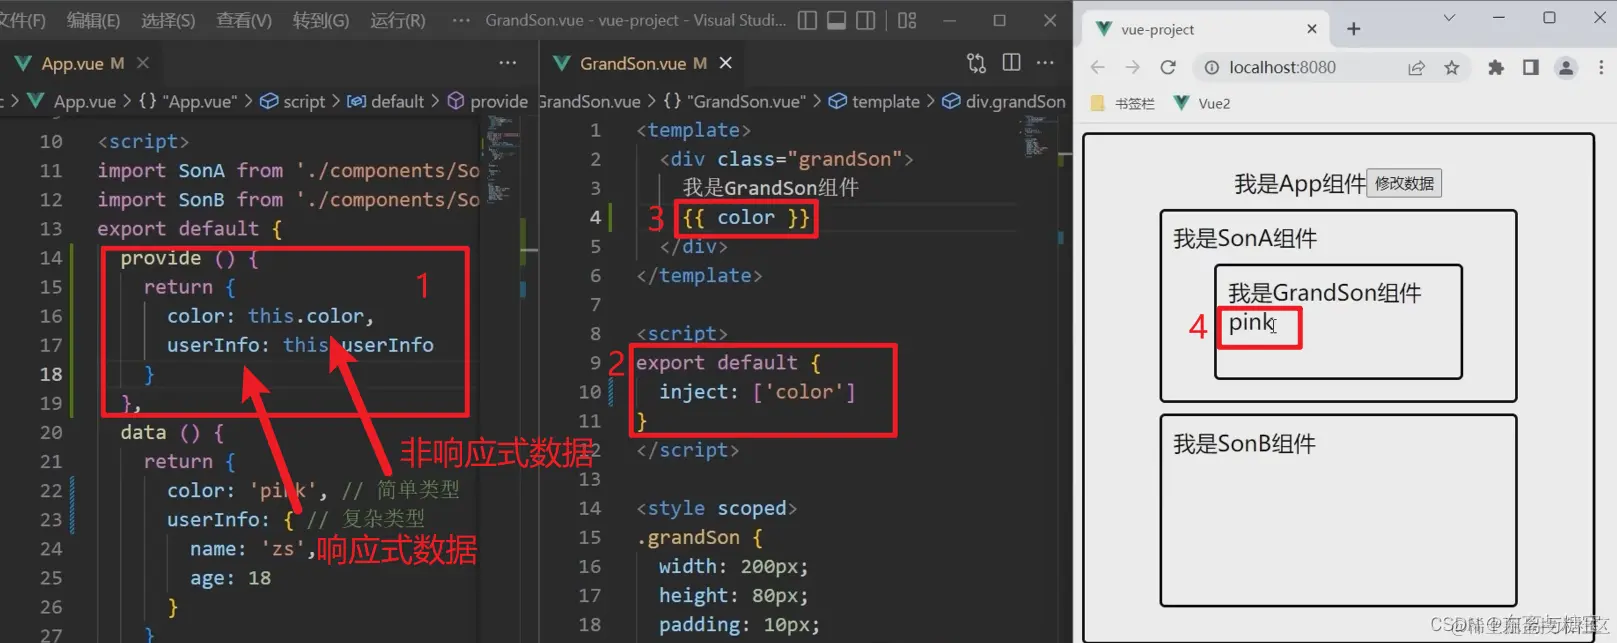This screenshot has width=1617, height=643.
Task: Switch to the App.vue editor tab
Action: coord(70,63)
